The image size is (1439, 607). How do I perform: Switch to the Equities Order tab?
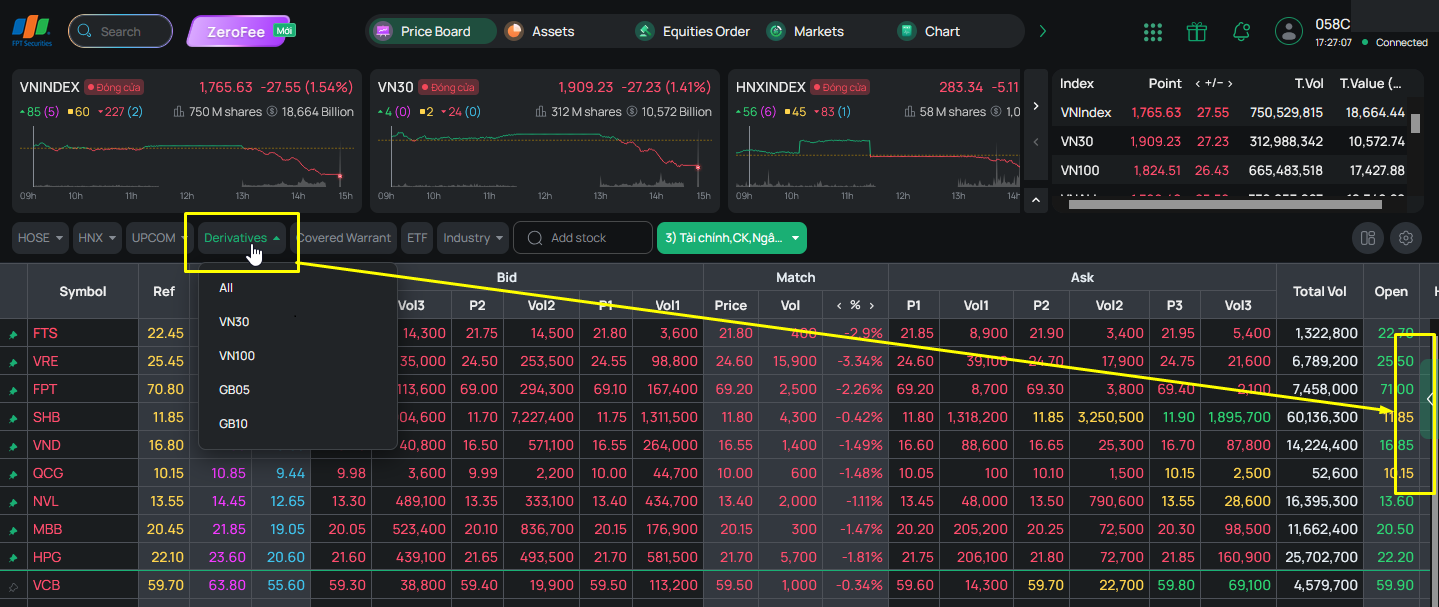[x=693, y=32]
